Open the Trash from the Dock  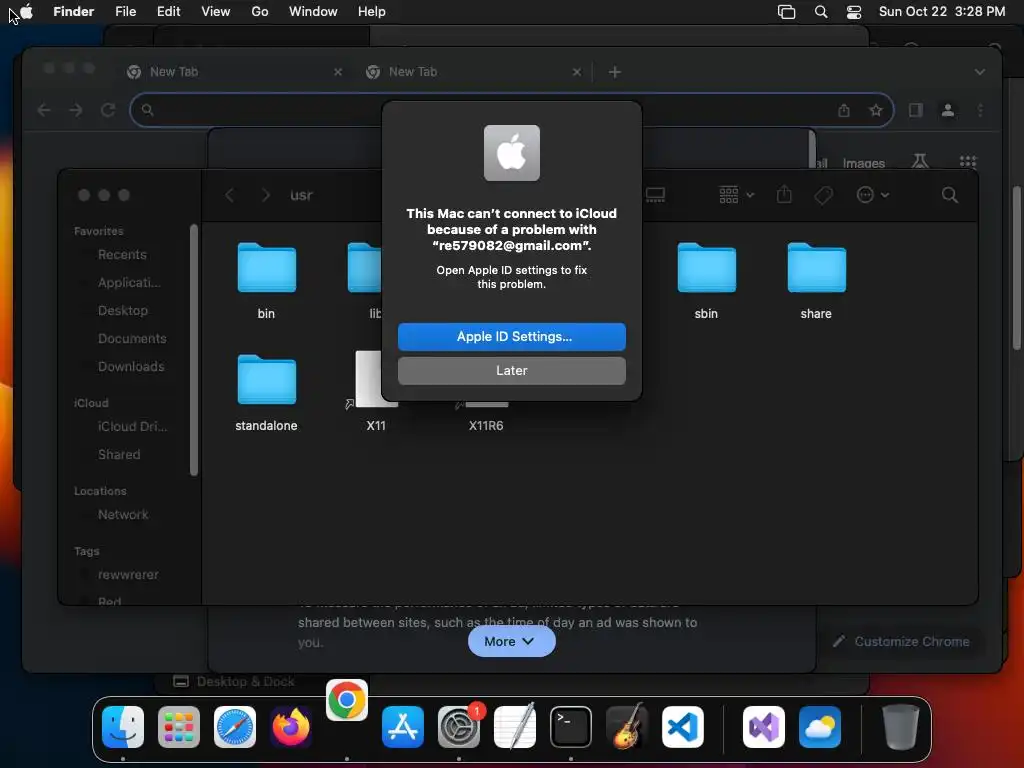(x=901, y=727)
